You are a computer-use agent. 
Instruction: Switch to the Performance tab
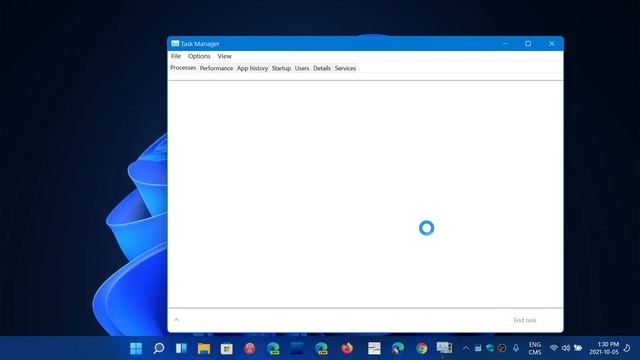click(x=216, y=68)
